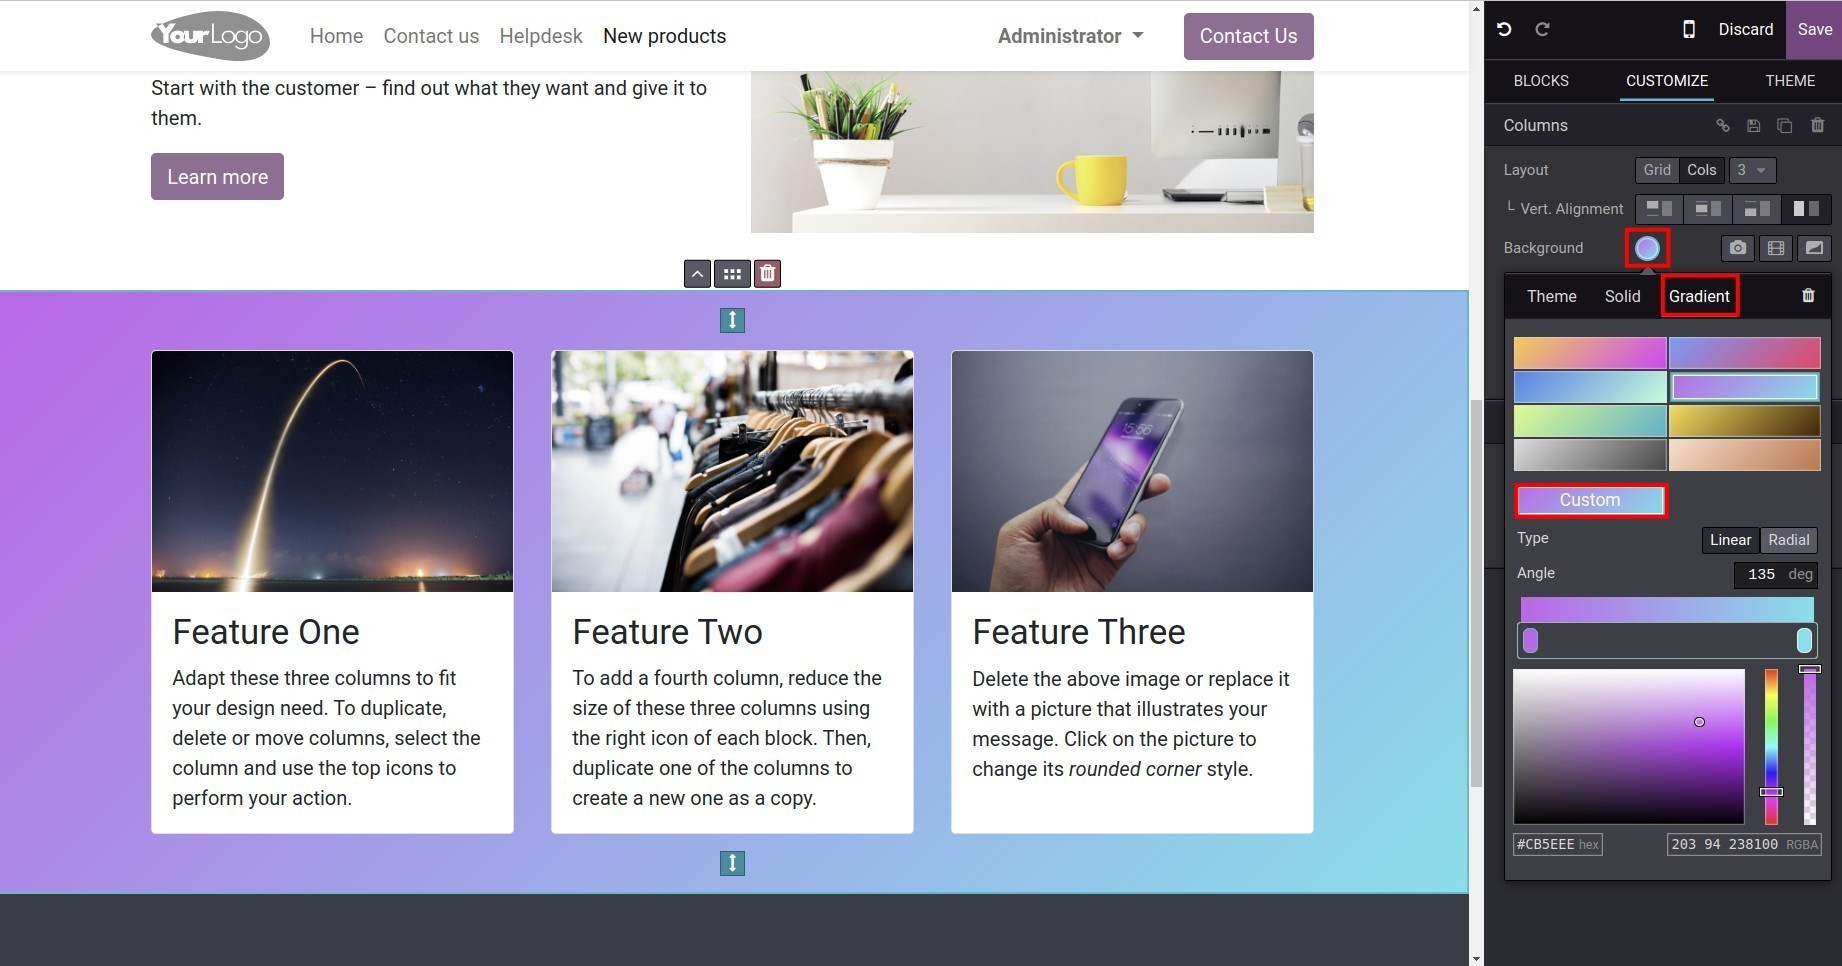Click background video film icon
The width and height of the screenshot is (1842, 966).
(x=1776, y=248)
